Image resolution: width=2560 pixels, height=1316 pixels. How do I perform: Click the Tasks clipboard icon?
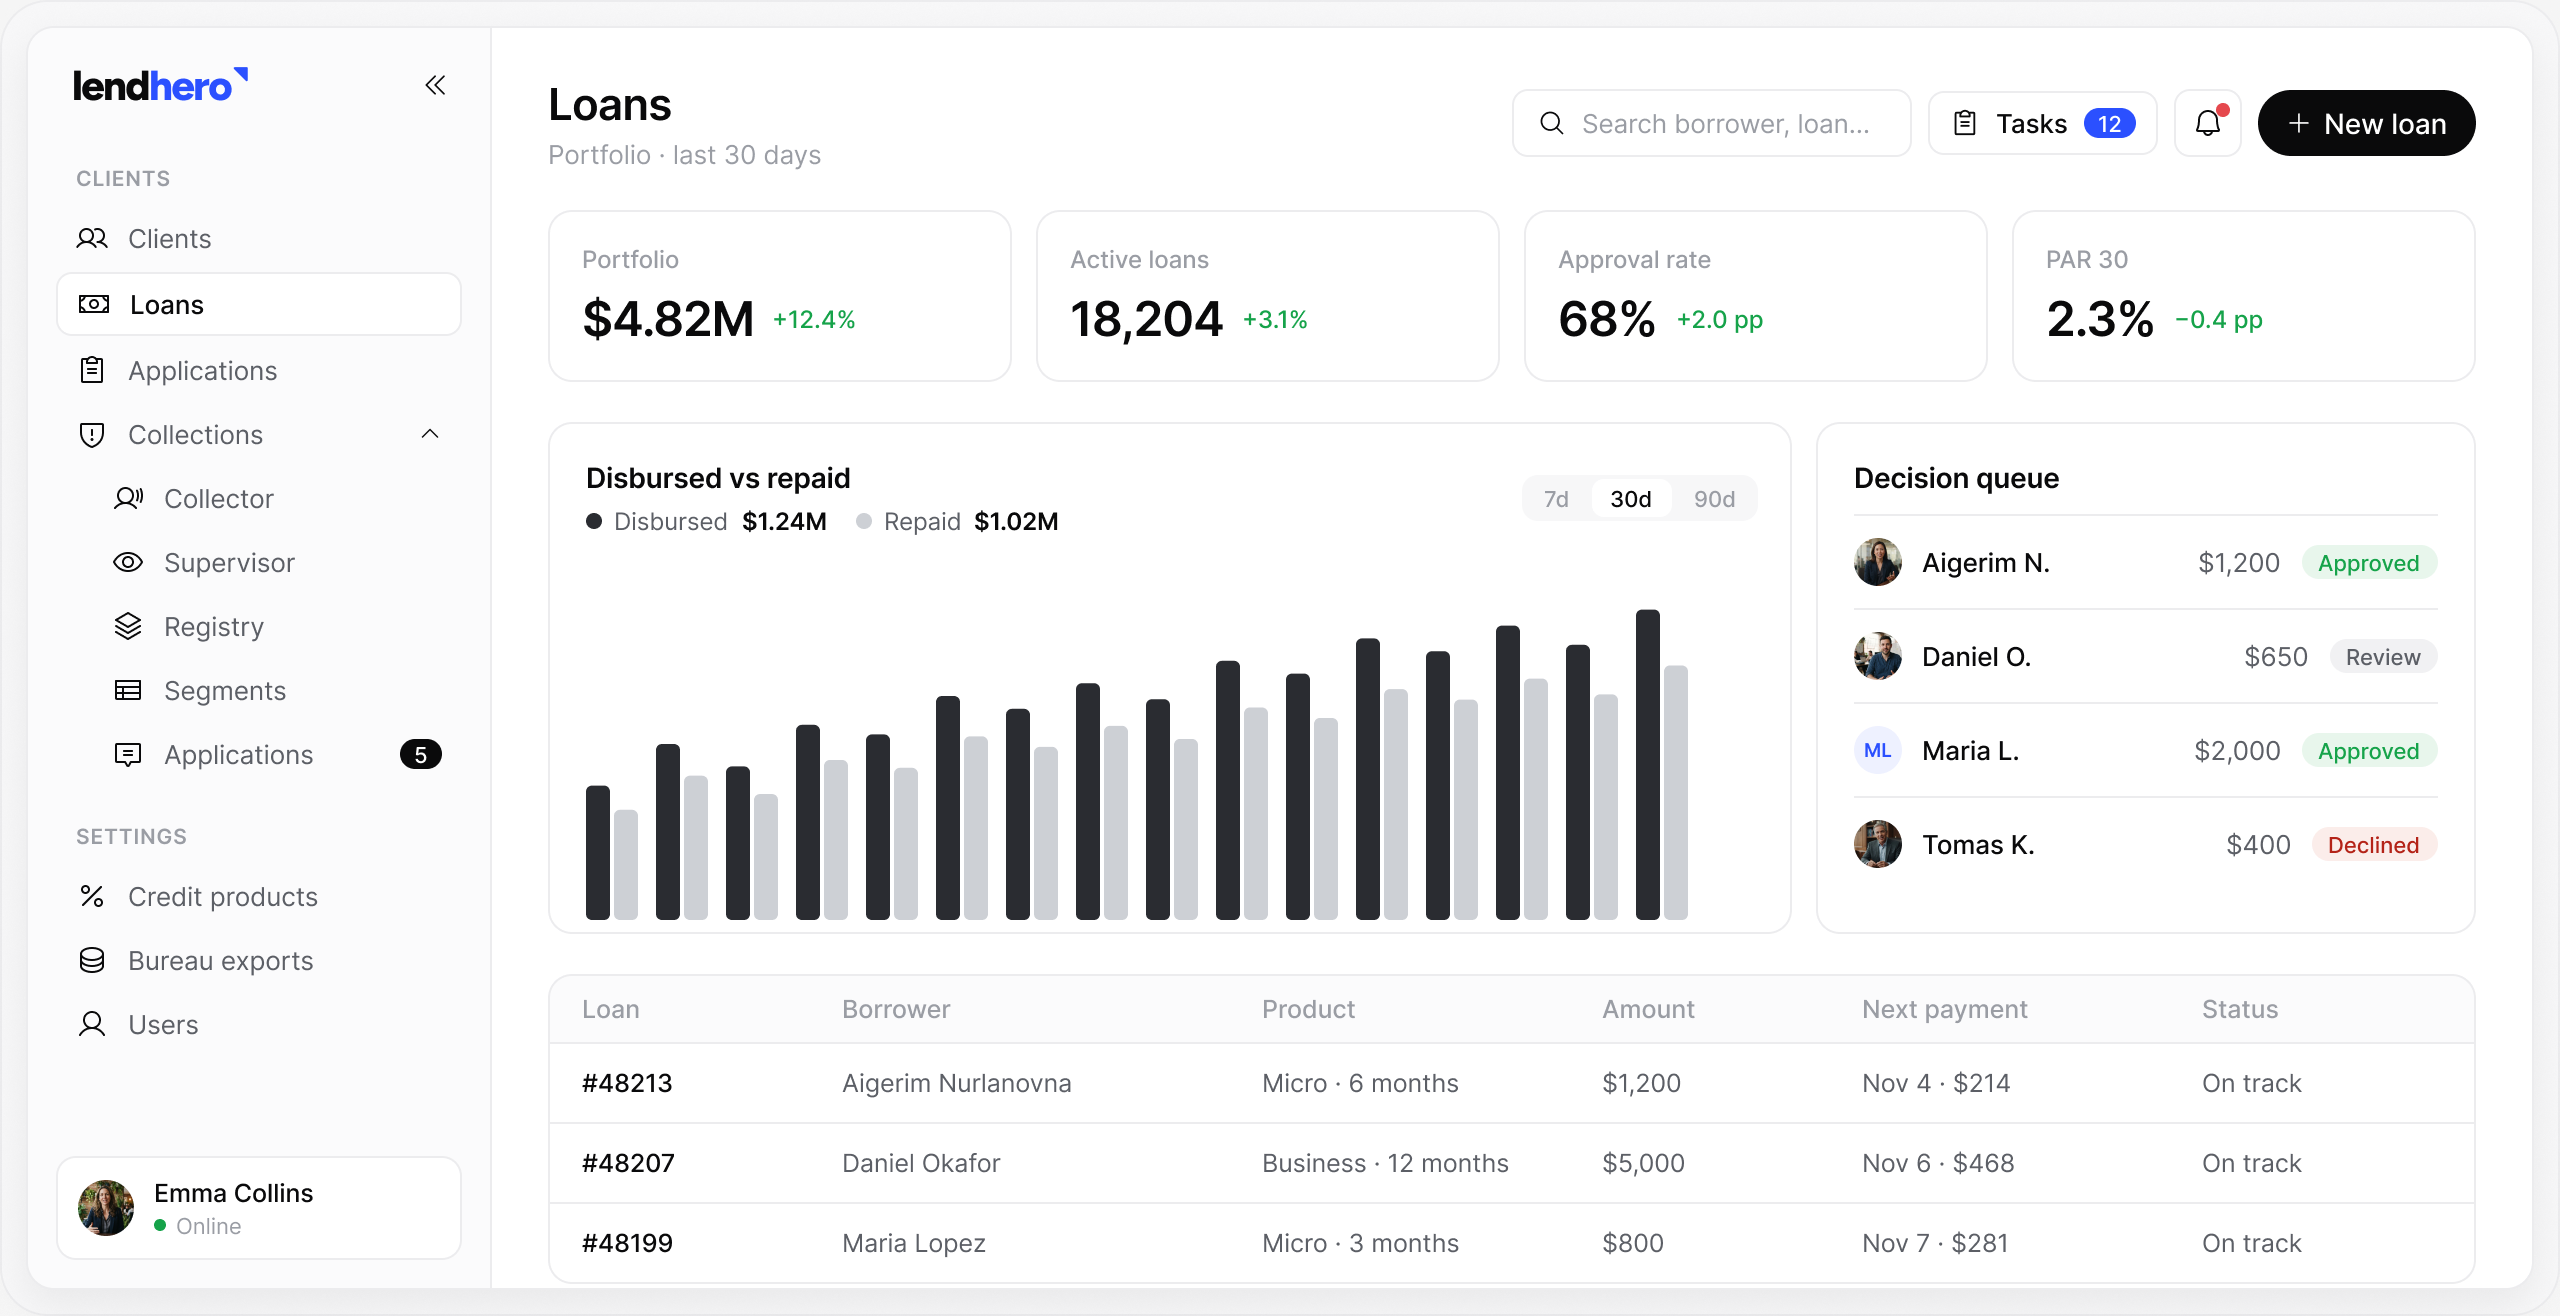tap(1965, 123)
